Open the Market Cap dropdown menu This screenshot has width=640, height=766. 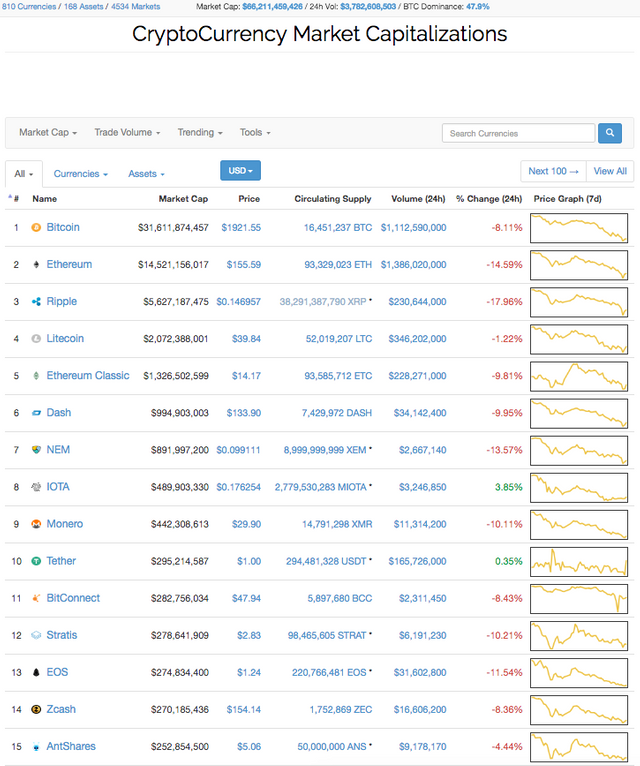[x=48, y=132]
